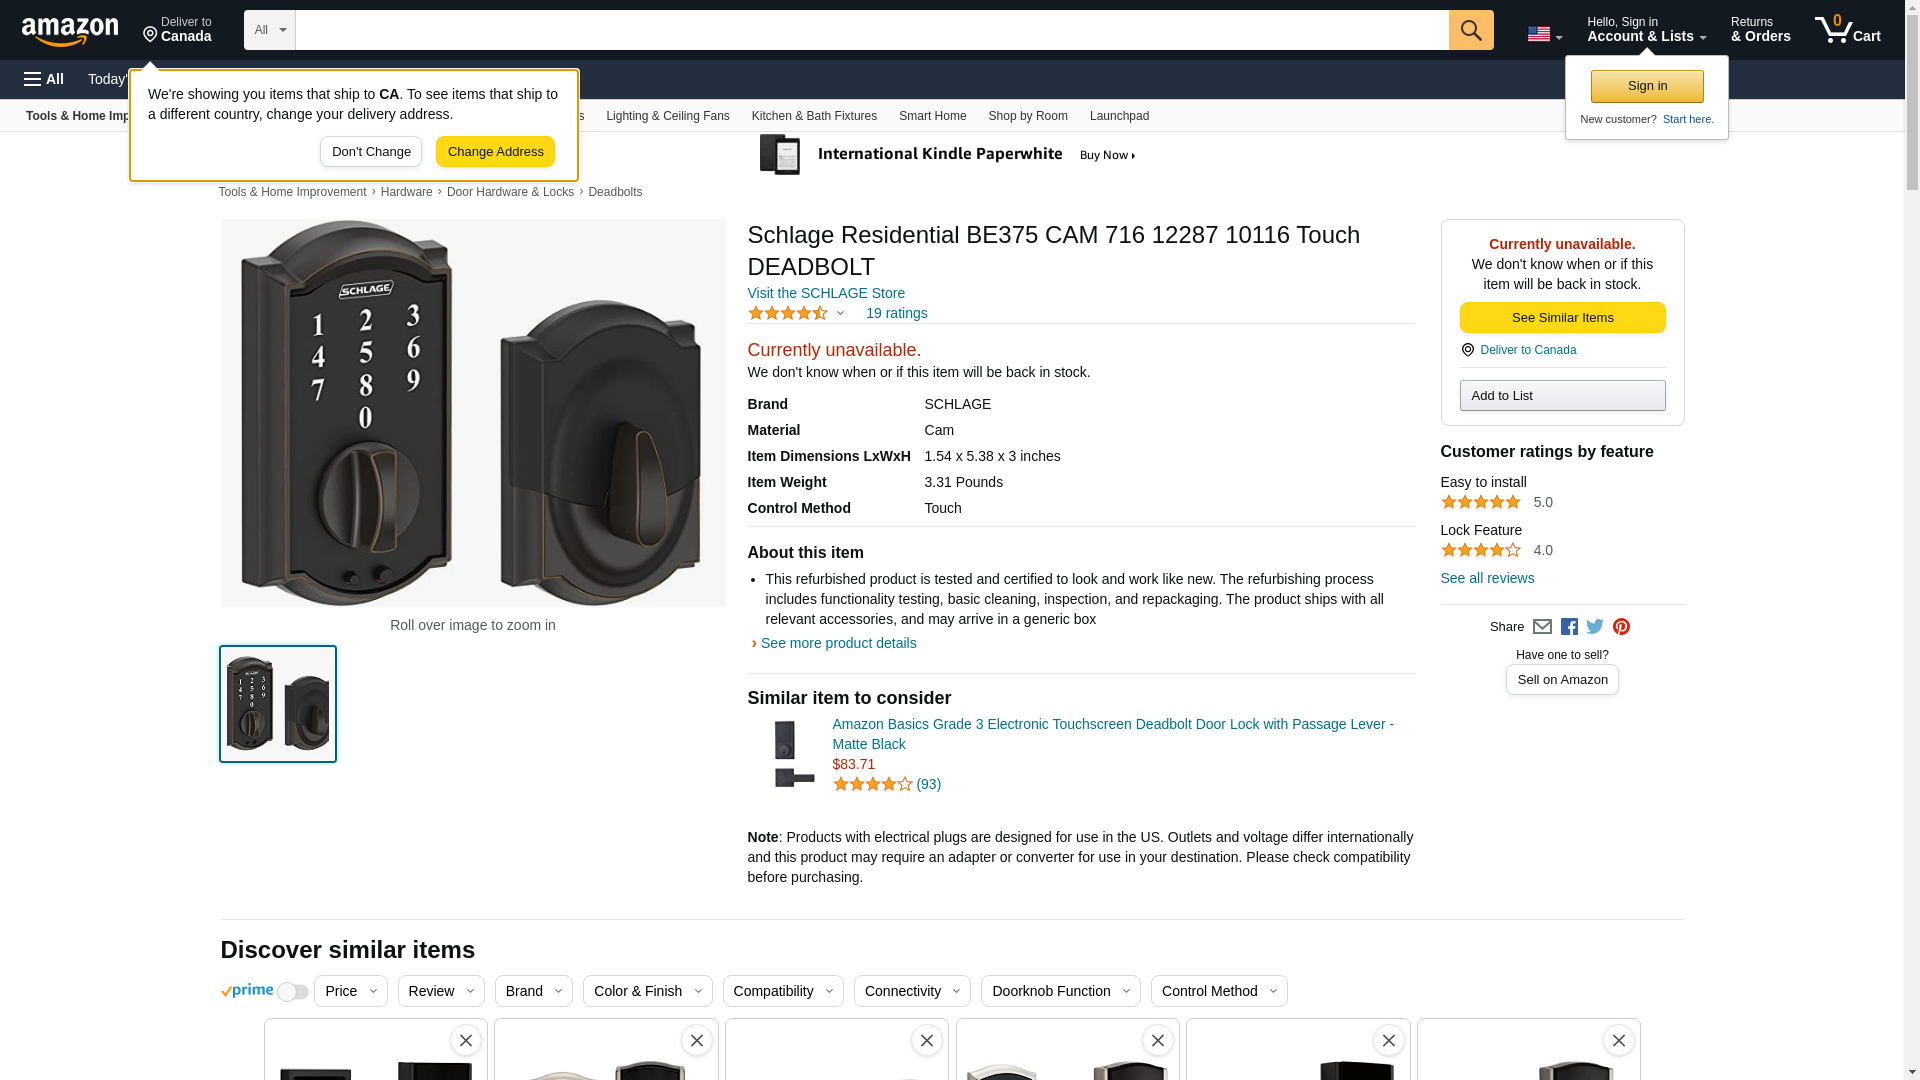Click the See Similar Items button

click(x=1562, y=318)
